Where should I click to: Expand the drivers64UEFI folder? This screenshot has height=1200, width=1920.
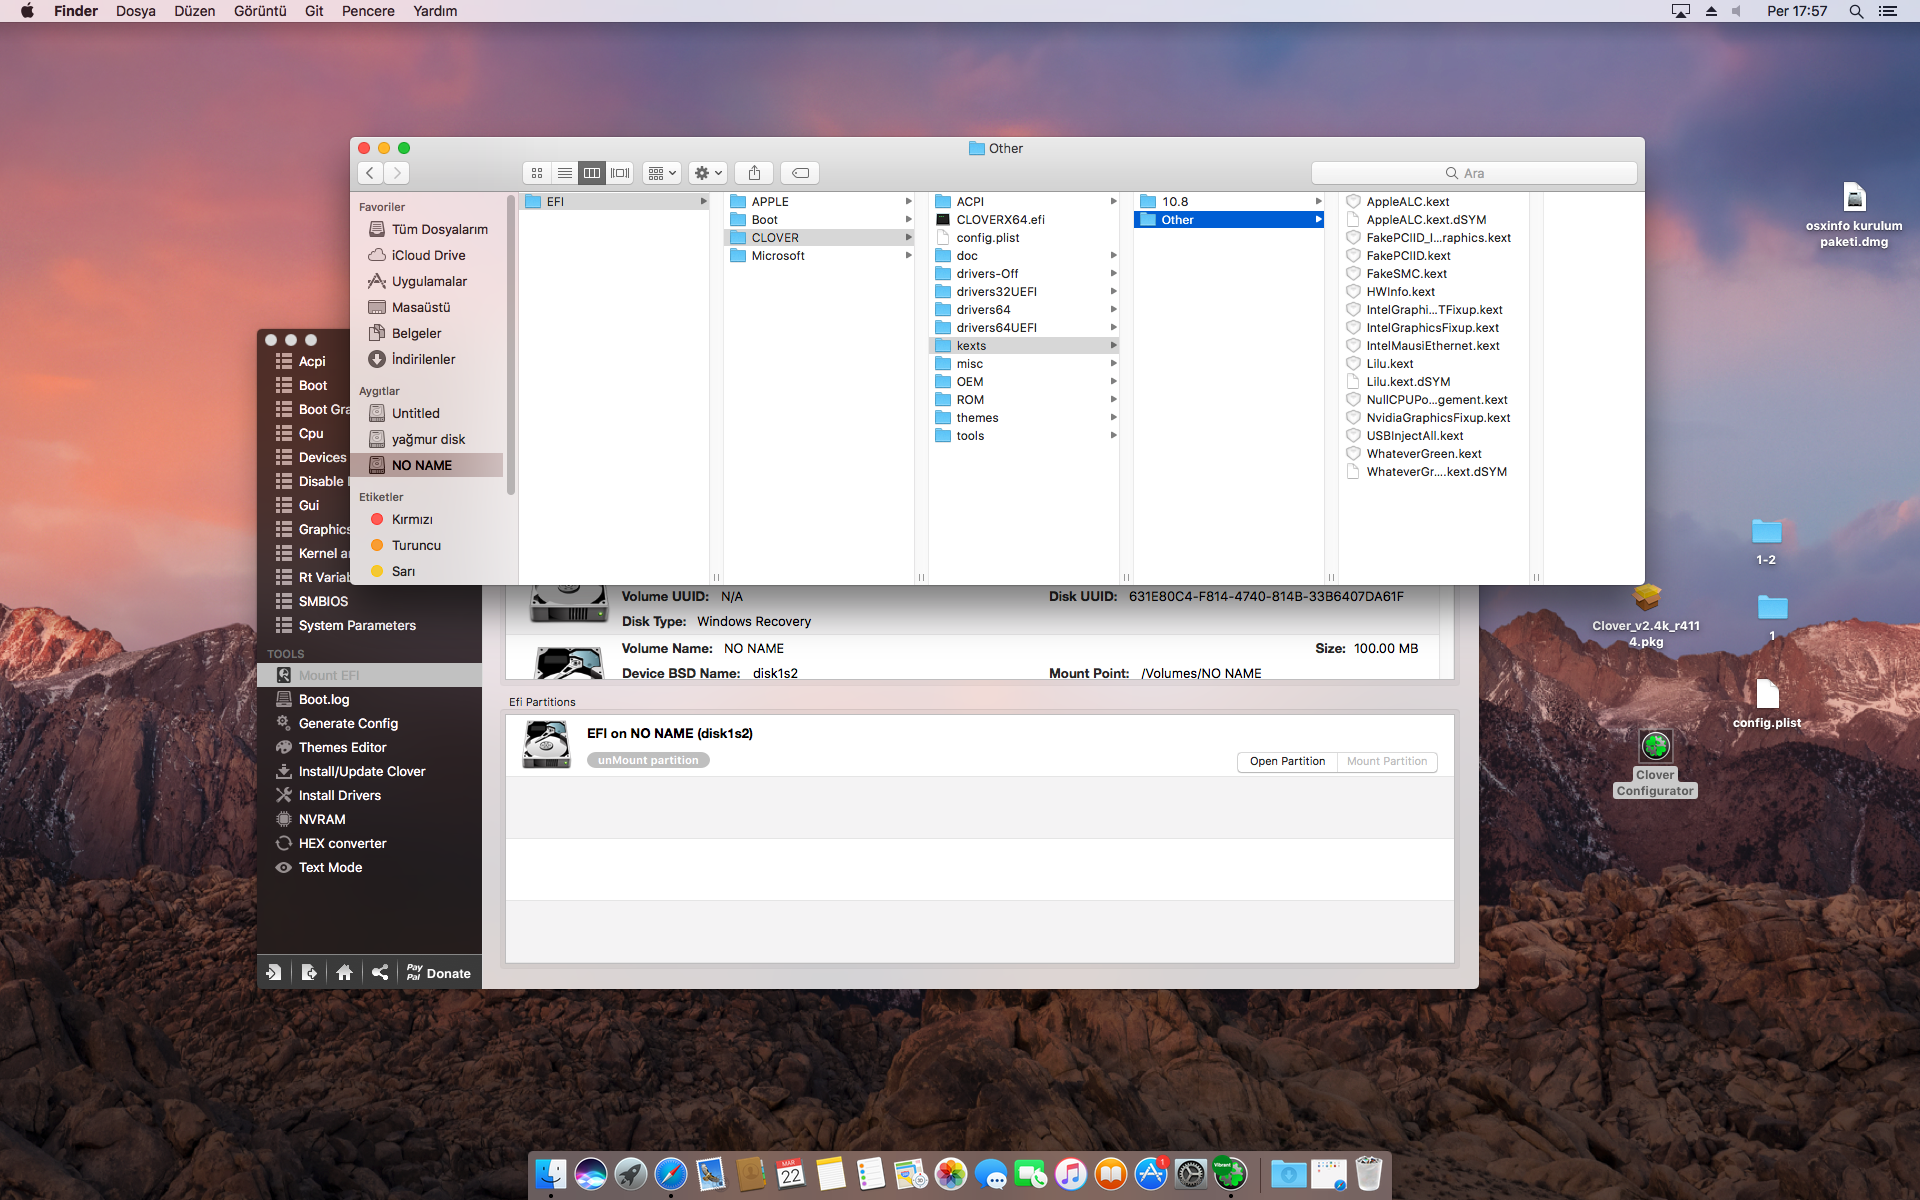[996, 328]
